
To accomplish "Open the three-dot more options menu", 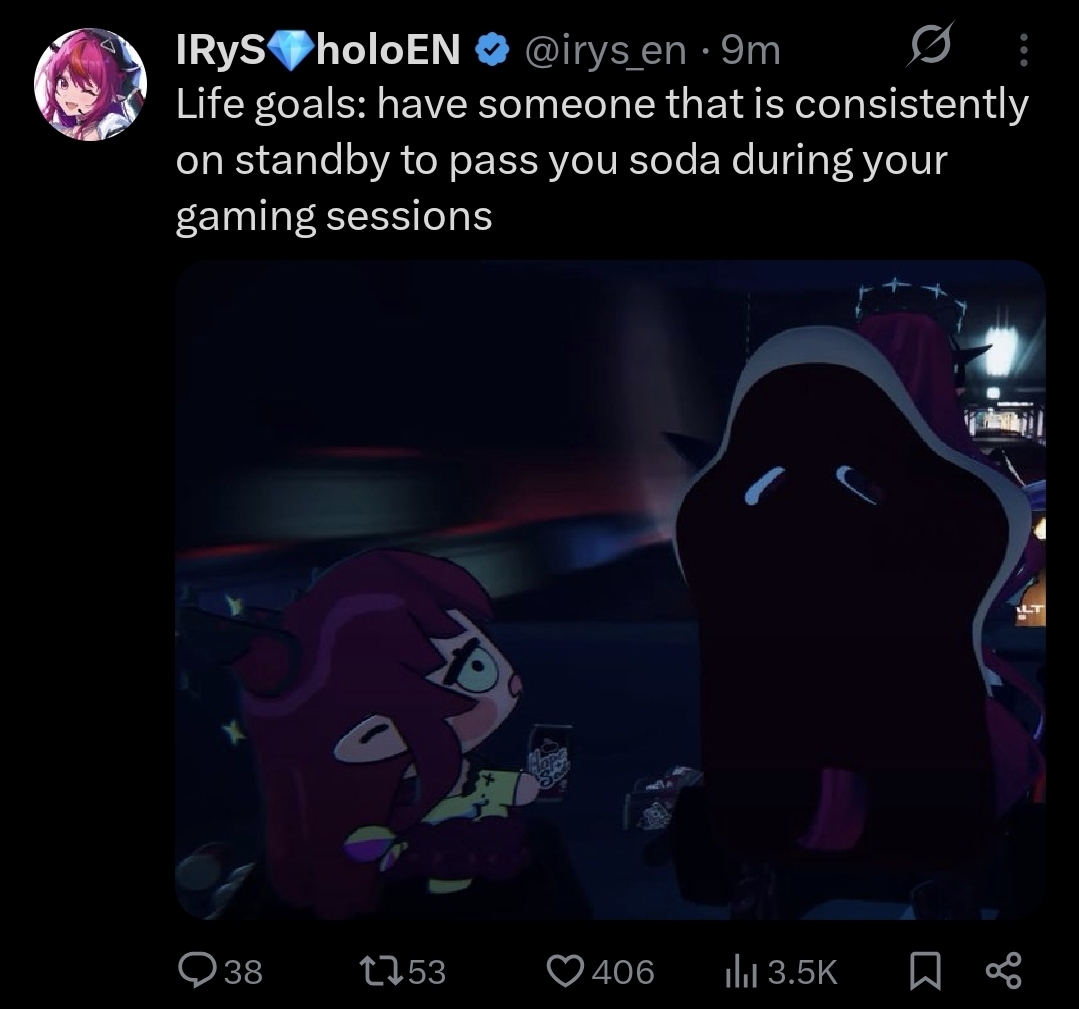I will click(1023, 50).
